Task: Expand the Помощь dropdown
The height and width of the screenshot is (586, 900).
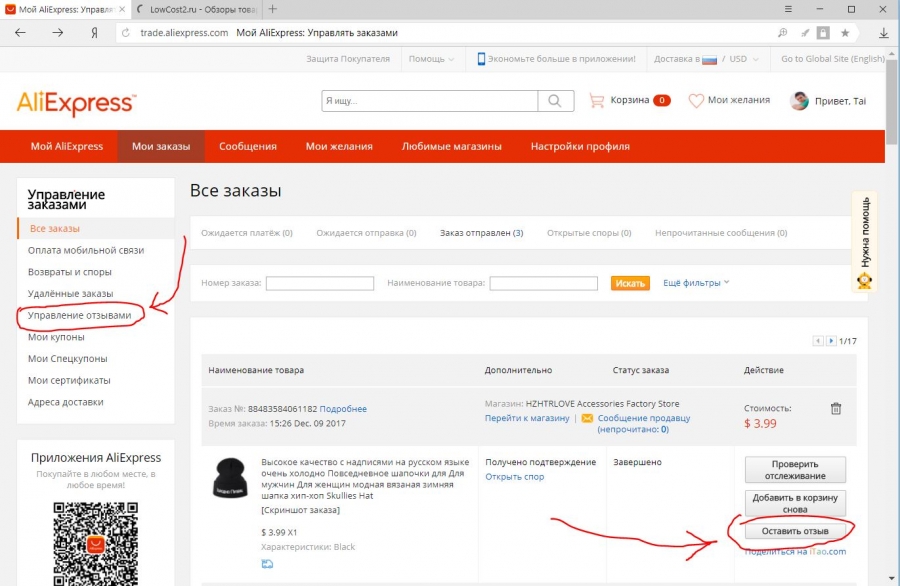Action: point(431,59)
